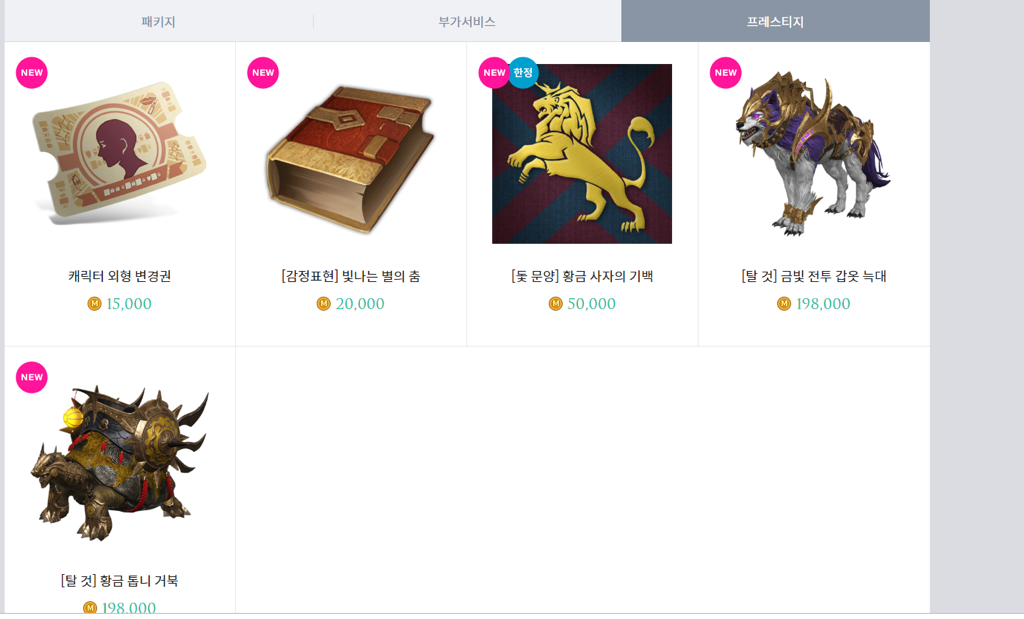
Task: Click the character appearance ticket image
Action: click(x=120, y=153)
